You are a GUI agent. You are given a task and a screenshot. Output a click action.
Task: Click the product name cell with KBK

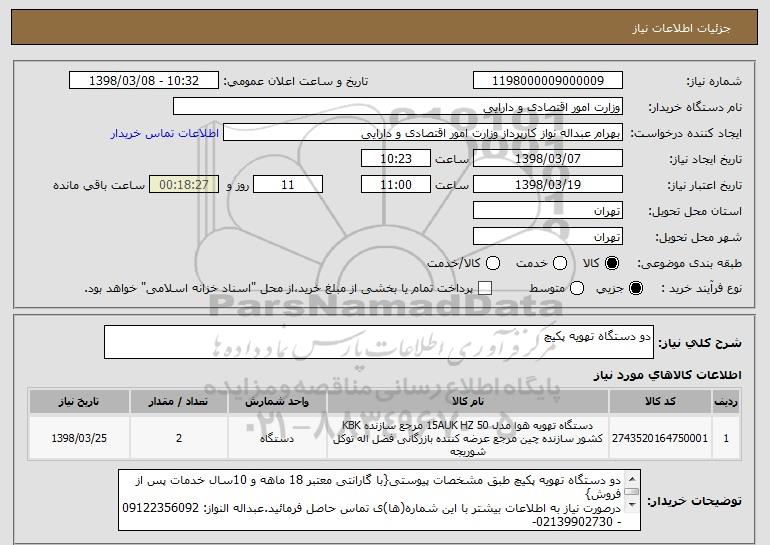[468, 438]
